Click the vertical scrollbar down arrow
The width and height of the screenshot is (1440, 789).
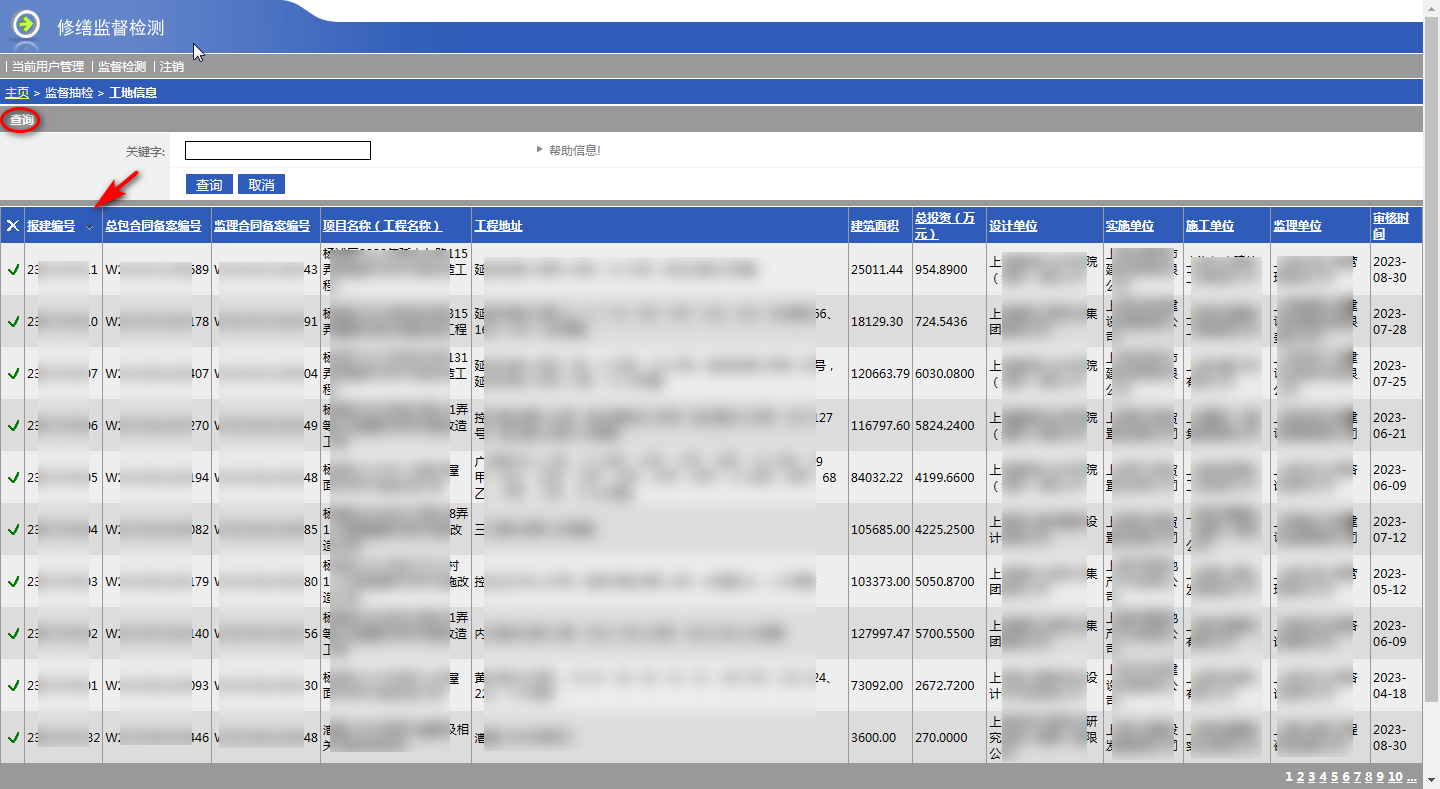point(1431,780)
